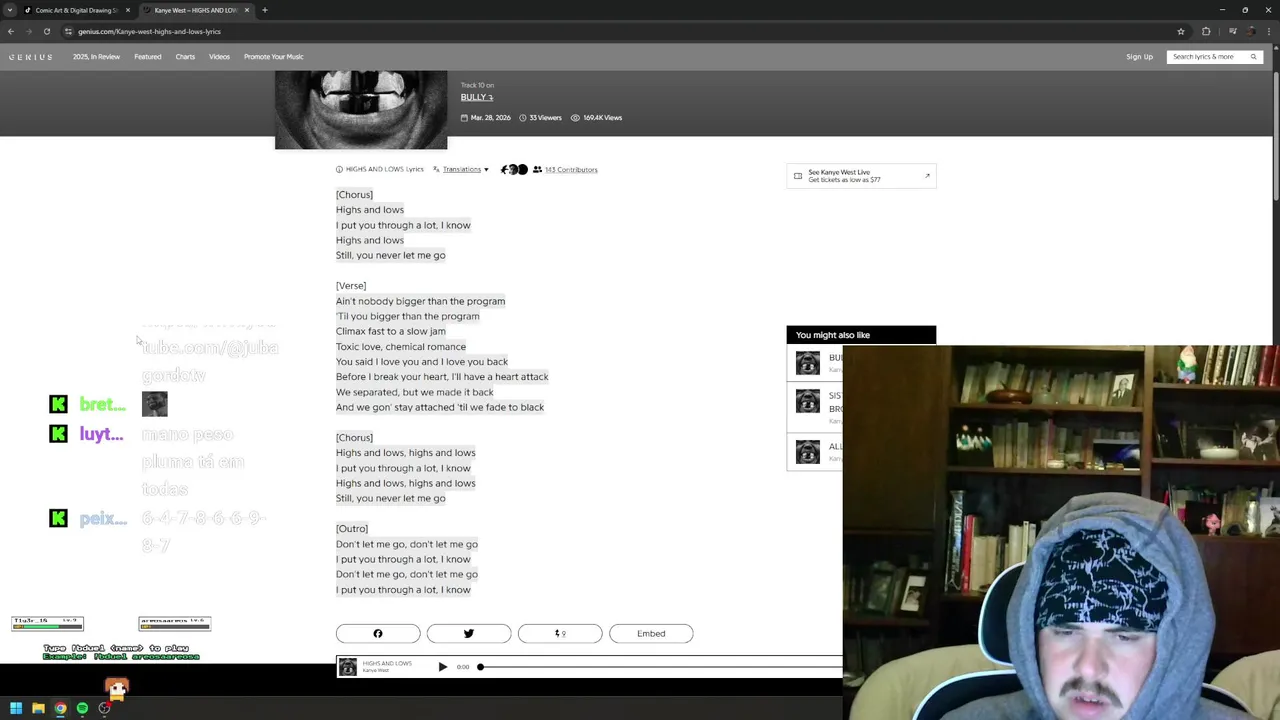Click Sign Up
Screen dimensions: 1280x720
pyautogui.click(x=1139, y=57)
